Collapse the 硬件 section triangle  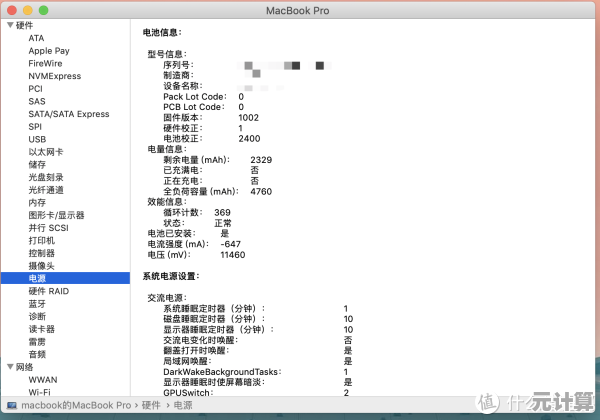point(9,25)
